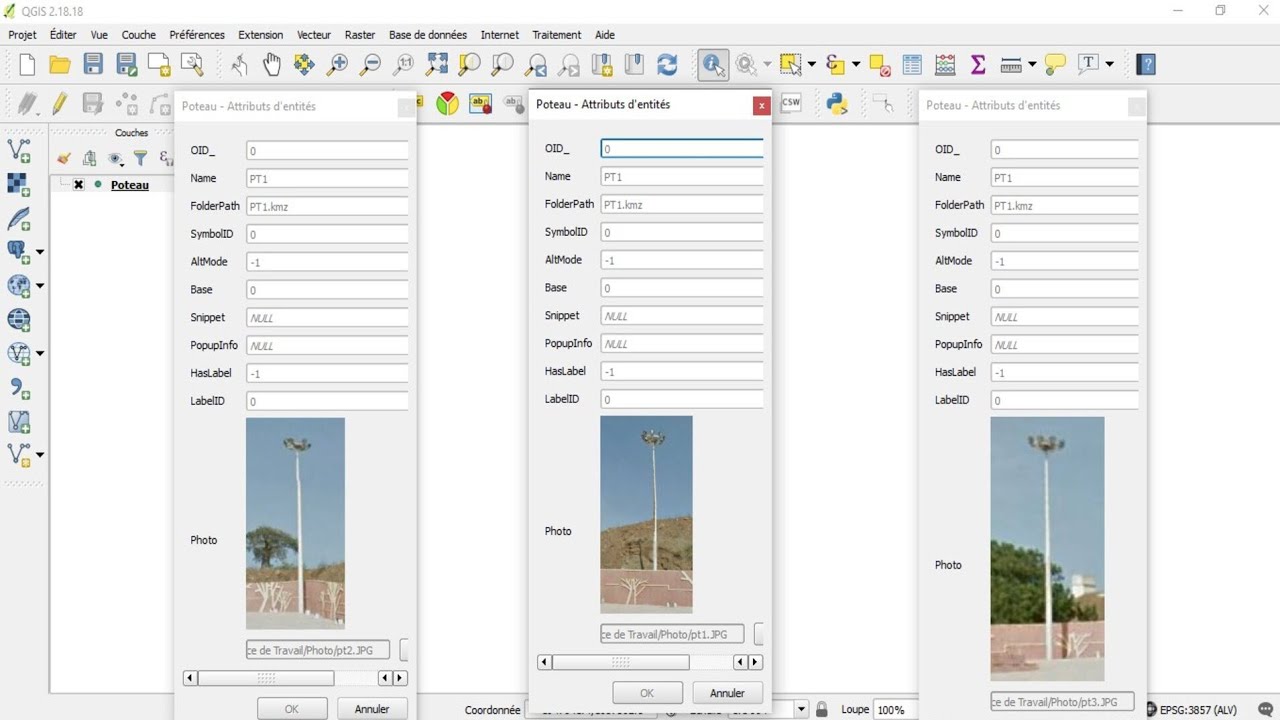The width and height of the screenshot is (1280, 720).
Task: Click Add Vector Layer in side toolbar
Action: 19,150
